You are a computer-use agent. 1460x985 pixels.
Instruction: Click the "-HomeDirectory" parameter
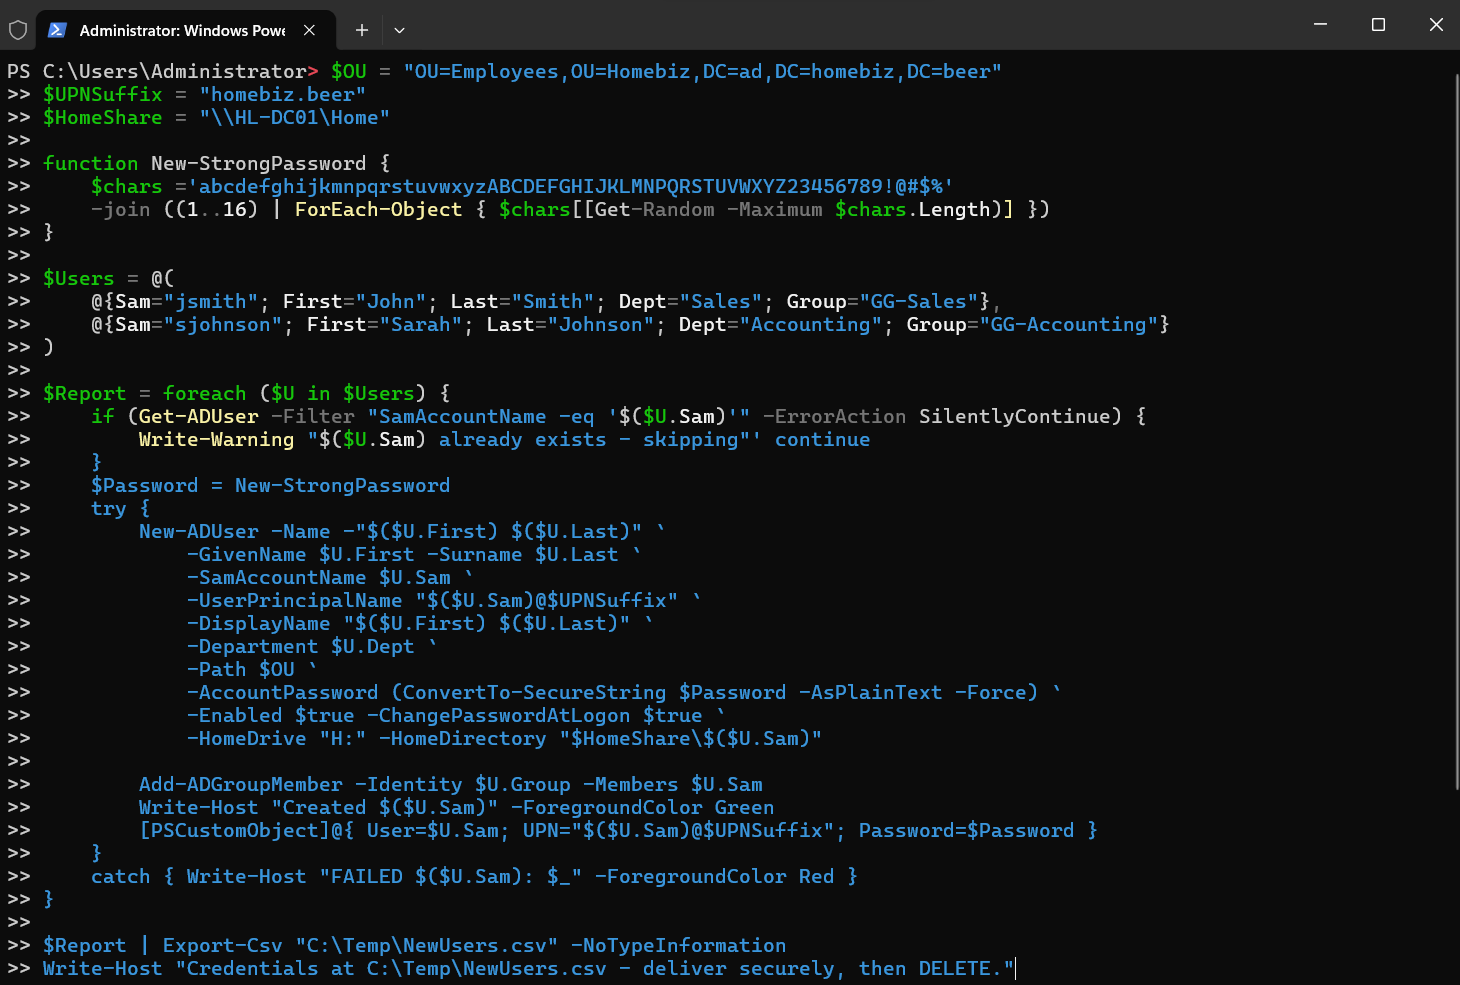point(463,738)
